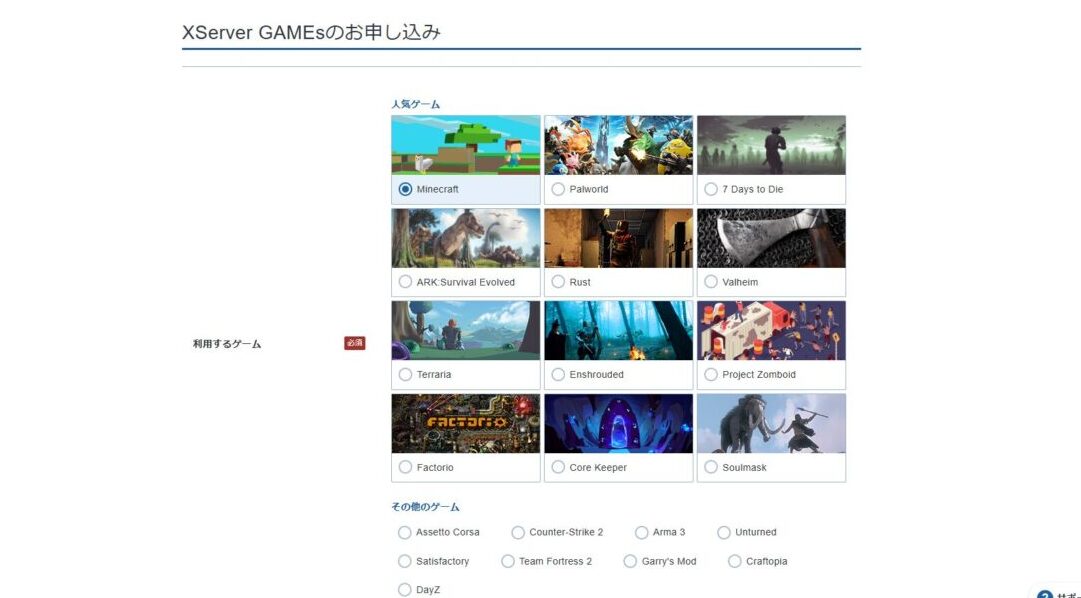Select the Garry's Mod radio button
Viewport: 1081px width, 598px height.
click(630, 561)
